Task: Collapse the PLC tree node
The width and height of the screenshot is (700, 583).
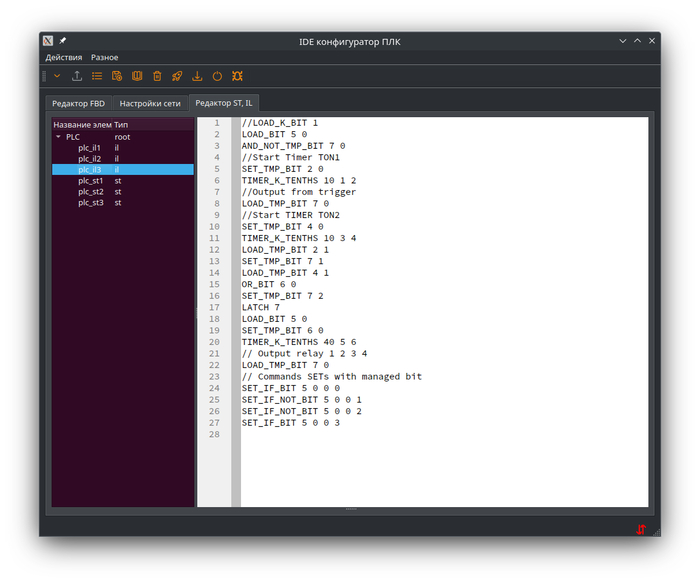Action: (58, 137)
